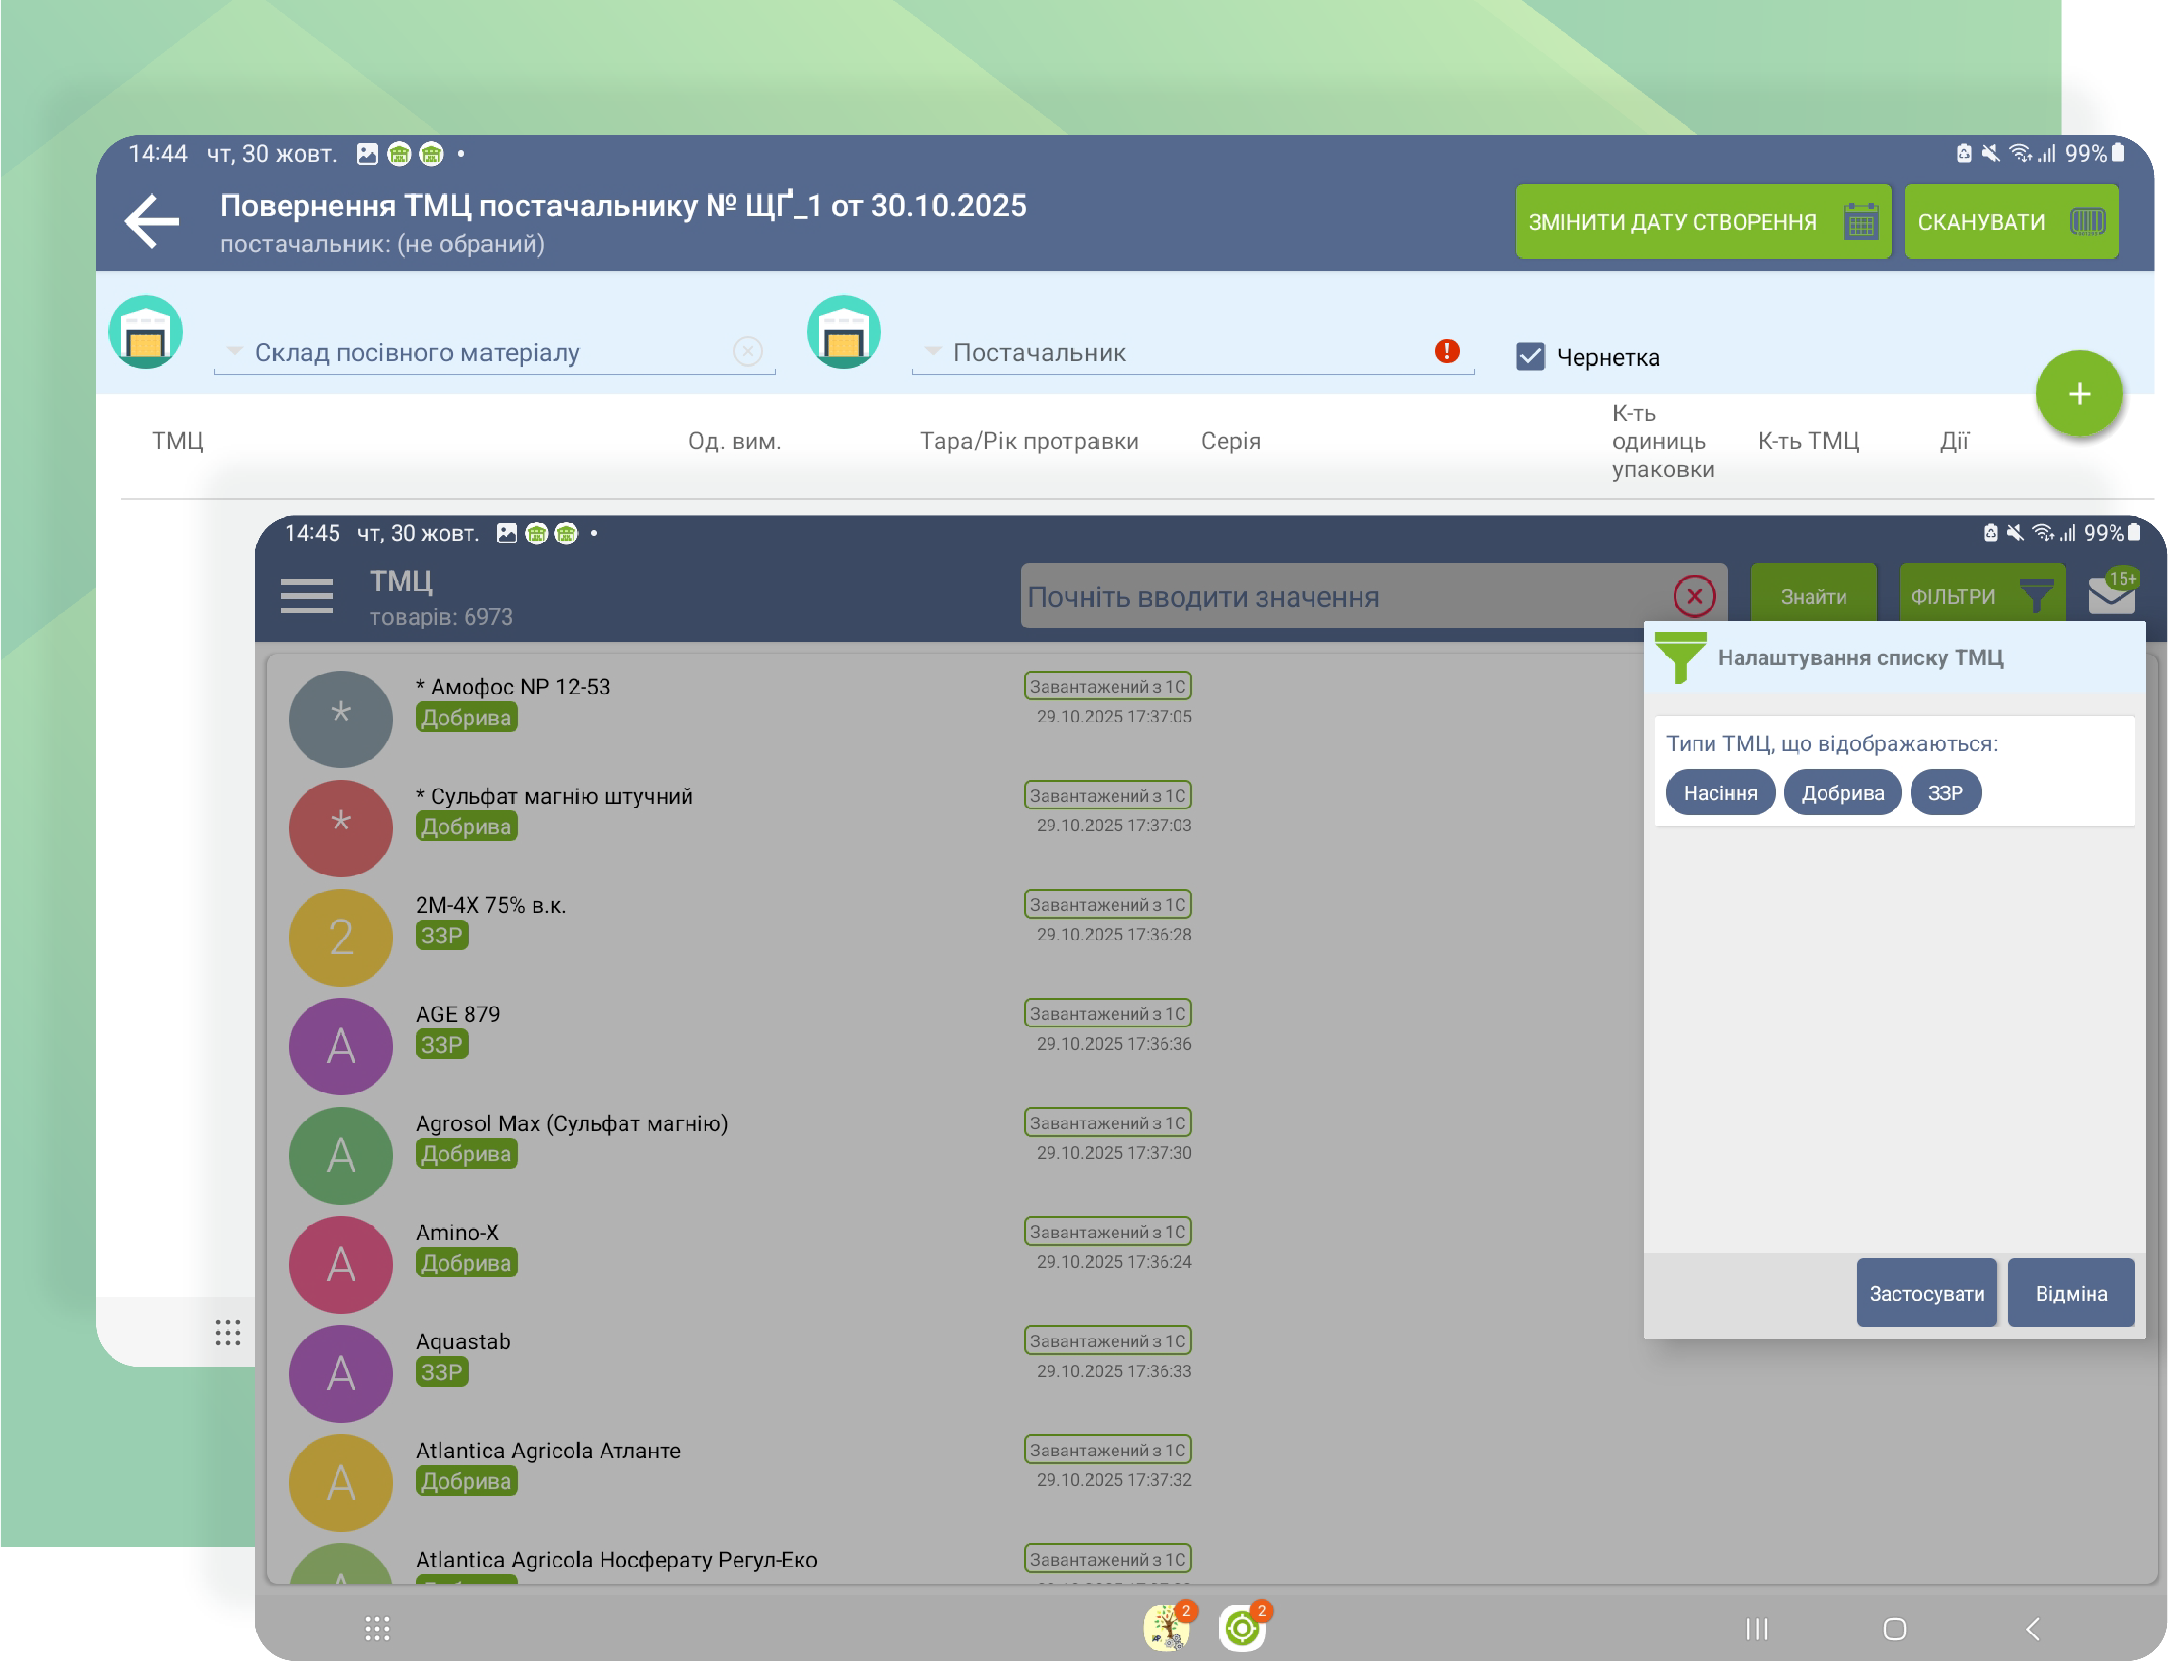Screen dimensions: 2184x1680
Task: Open the apps grid in bottom bar
Action: click(x=377, y=1628)
